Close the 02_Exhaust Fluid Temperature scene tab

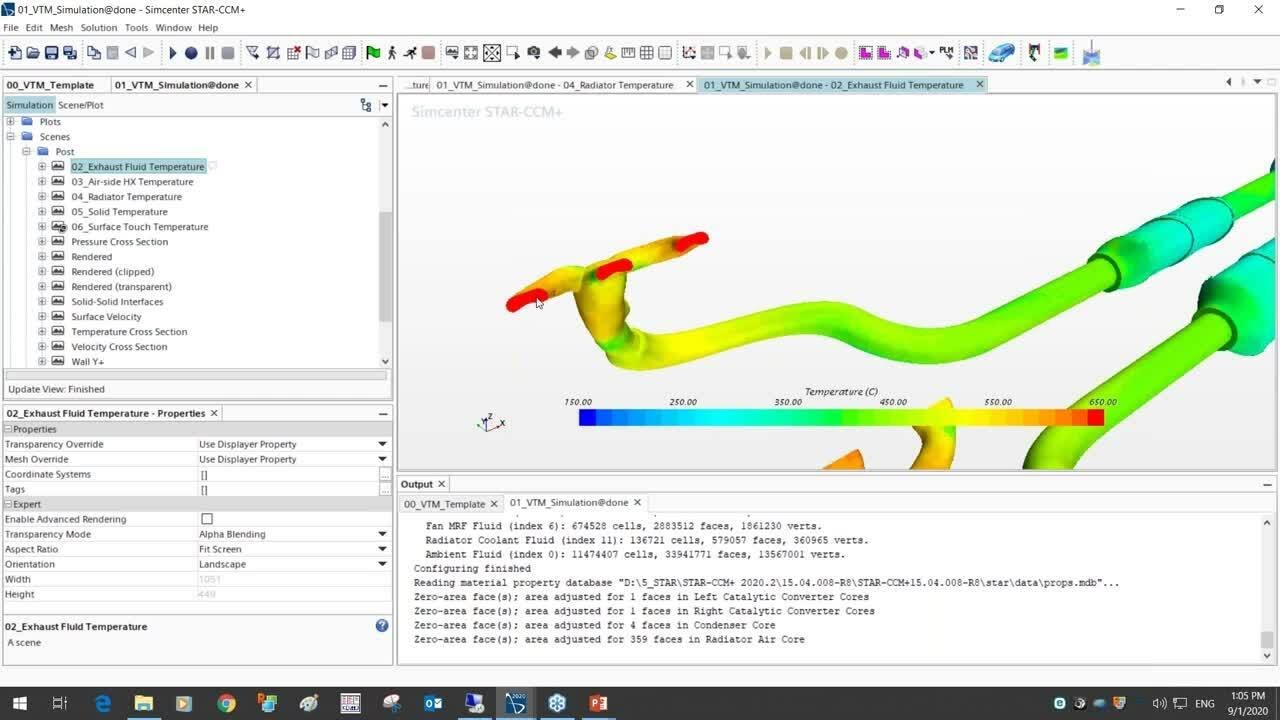coord(980,85)
